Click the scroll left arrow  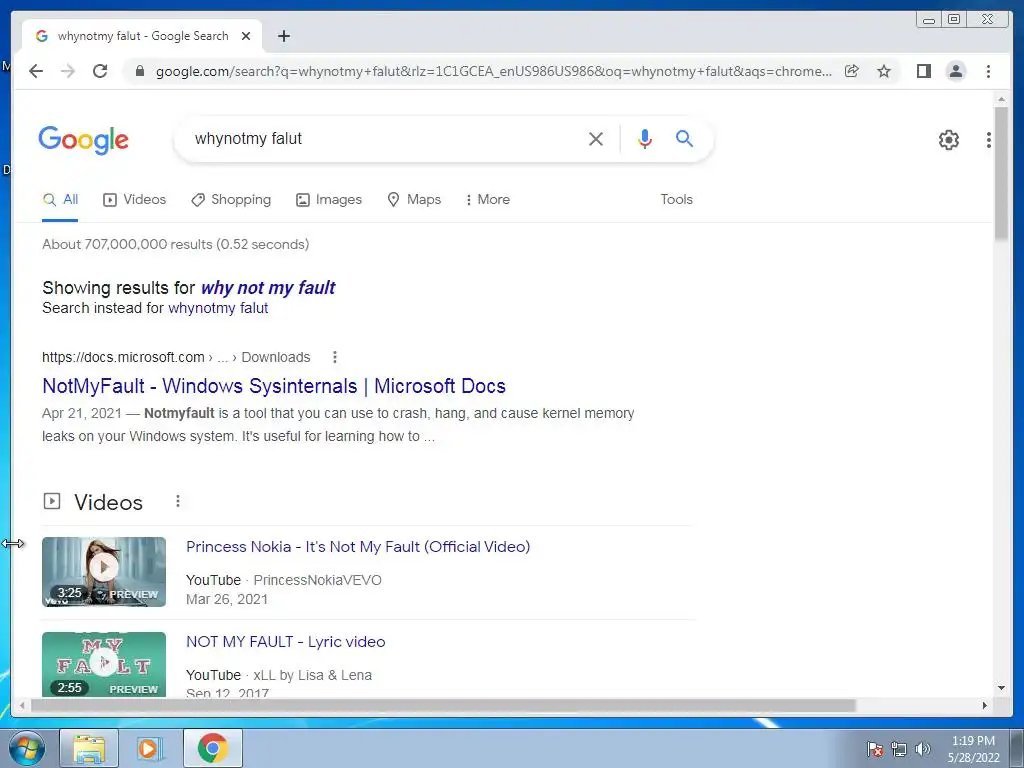coord(22,705)
